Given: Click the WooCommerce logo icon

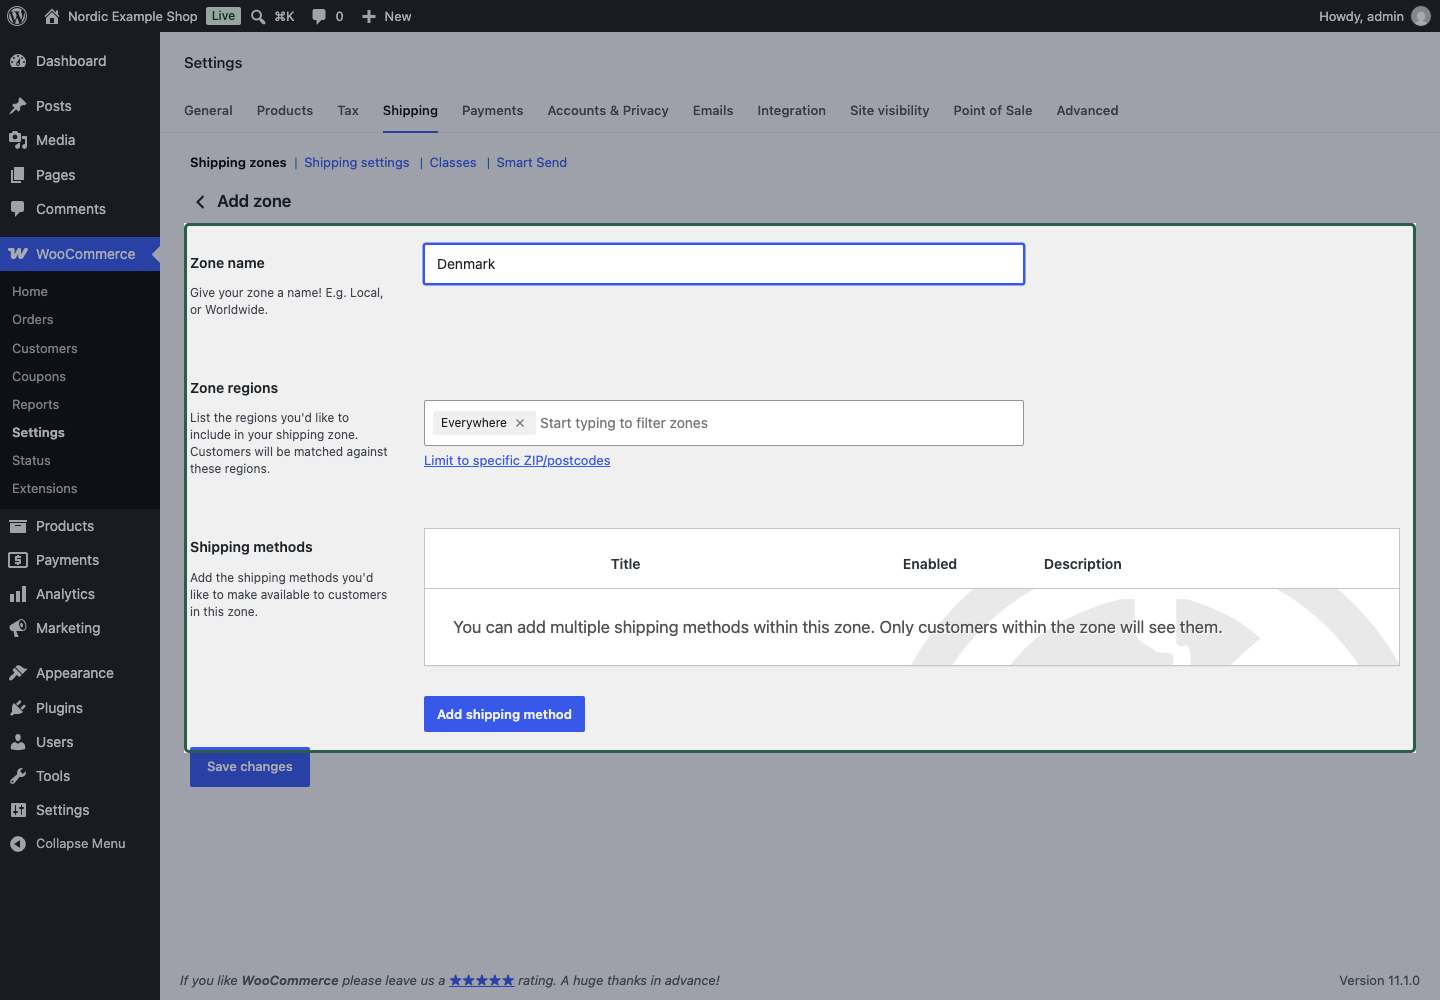Looking at the screenshot, I should pyautogui.click(x=18, y=254).
